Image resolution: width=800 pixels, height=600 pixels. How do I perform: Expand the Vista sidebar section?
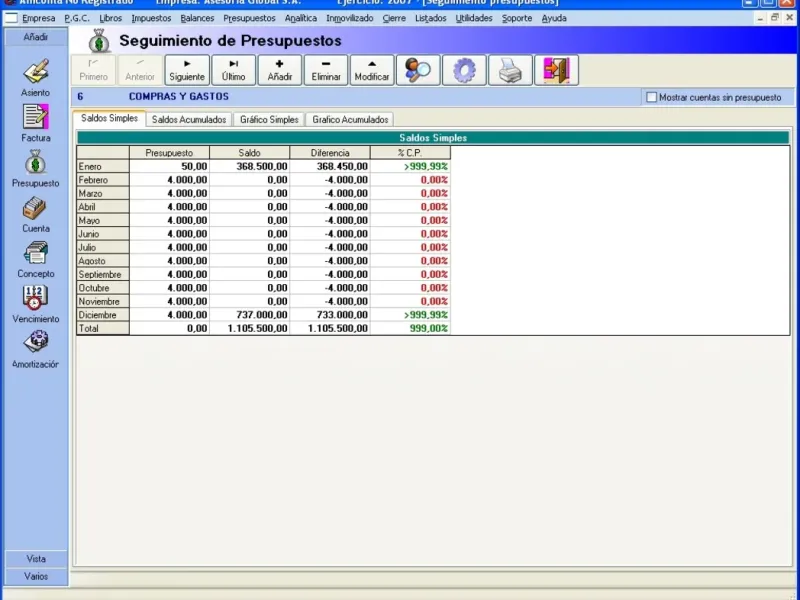(36, 559)
